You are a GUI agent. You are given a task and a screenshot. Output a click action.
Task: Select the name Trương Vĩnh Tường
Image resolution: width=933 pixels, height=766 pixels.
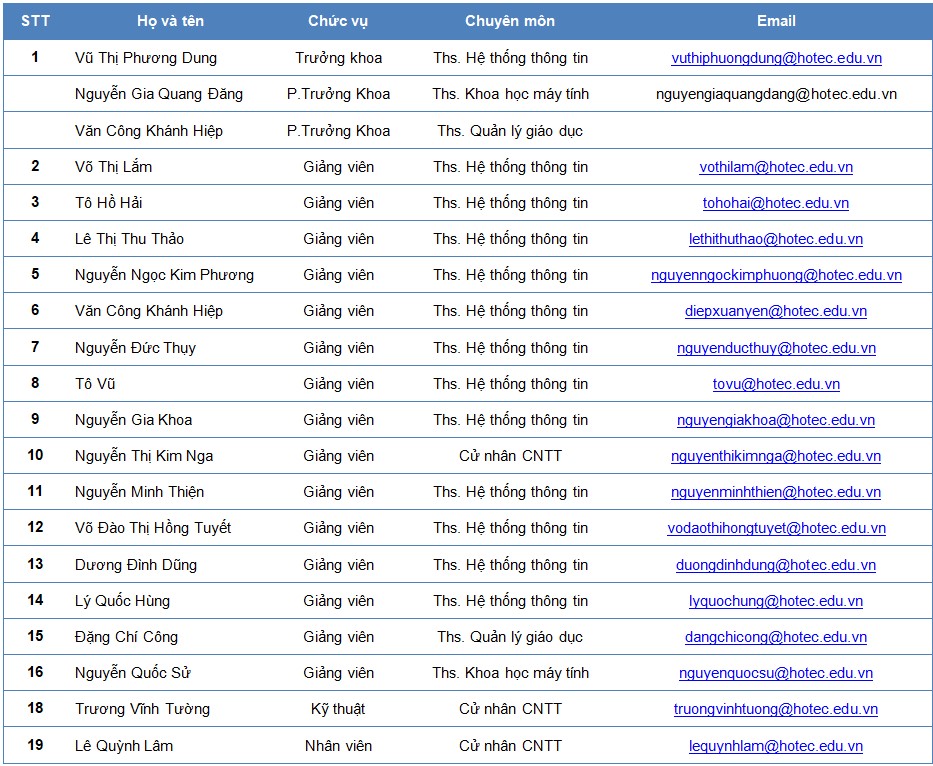coord(142,709)
